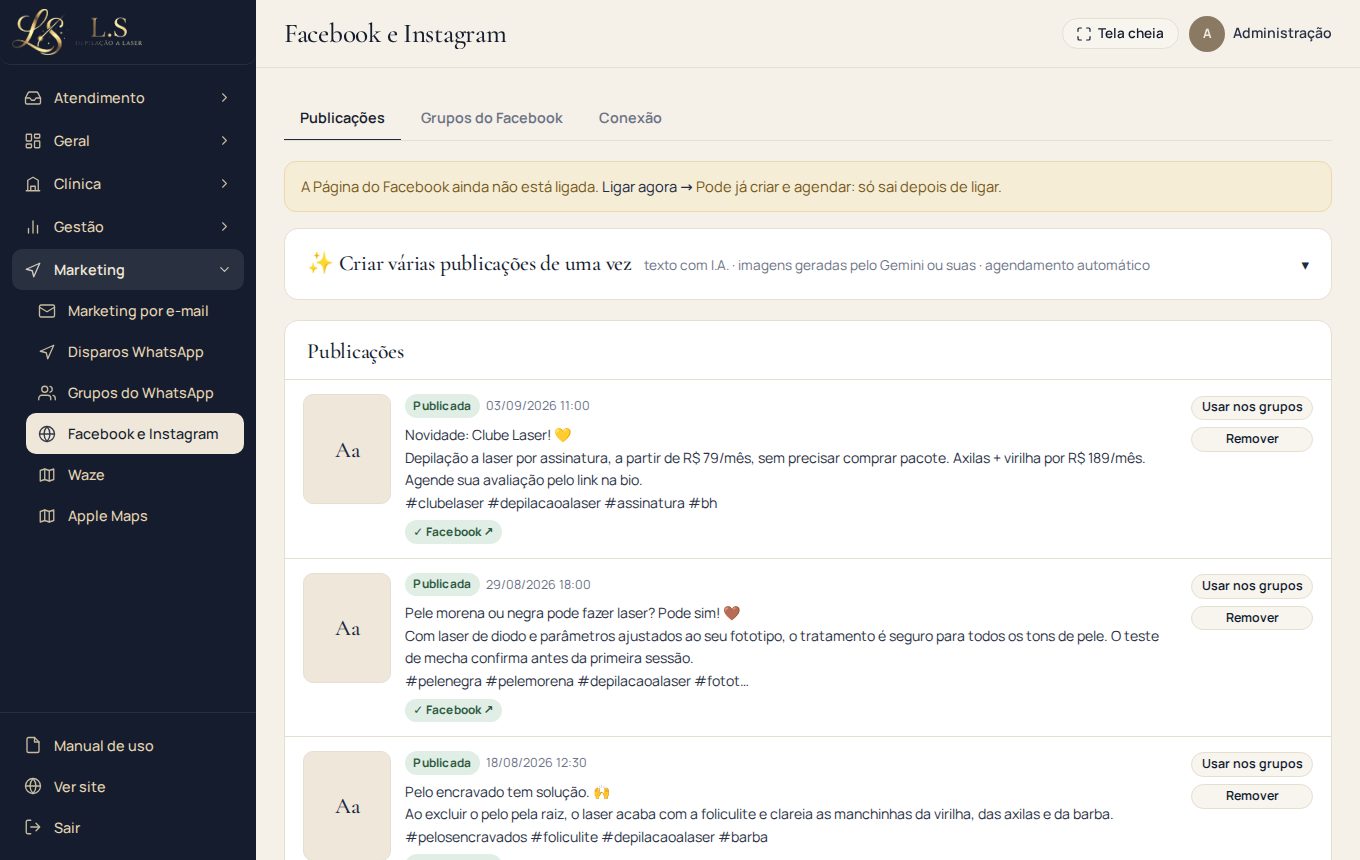This screenshot has width=1360, height=860.
Task: Click the Administração avatar circle
Action: pyautogui.click(x=1207, y=34)
